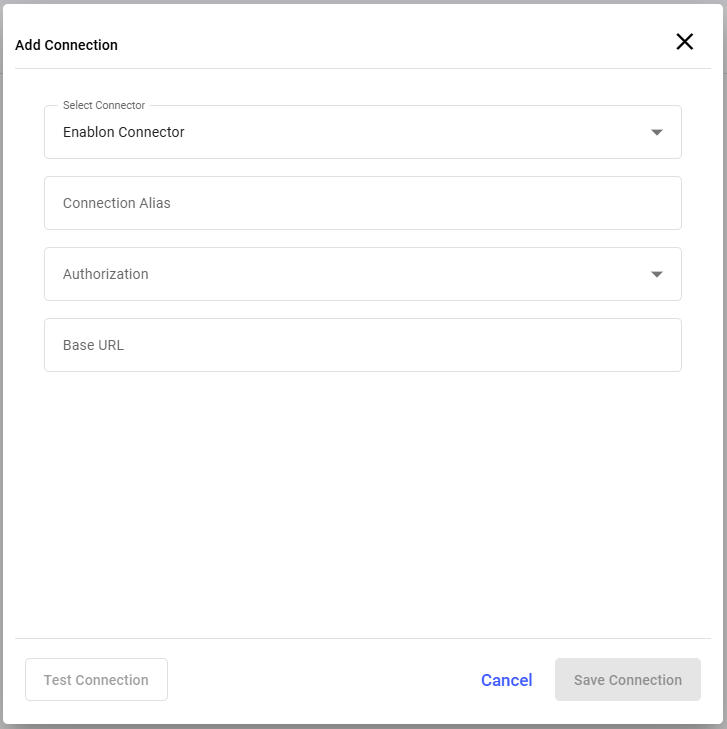Click into the Base URL field
Screen dimensions: 727x729
click(x=362, y=345)
